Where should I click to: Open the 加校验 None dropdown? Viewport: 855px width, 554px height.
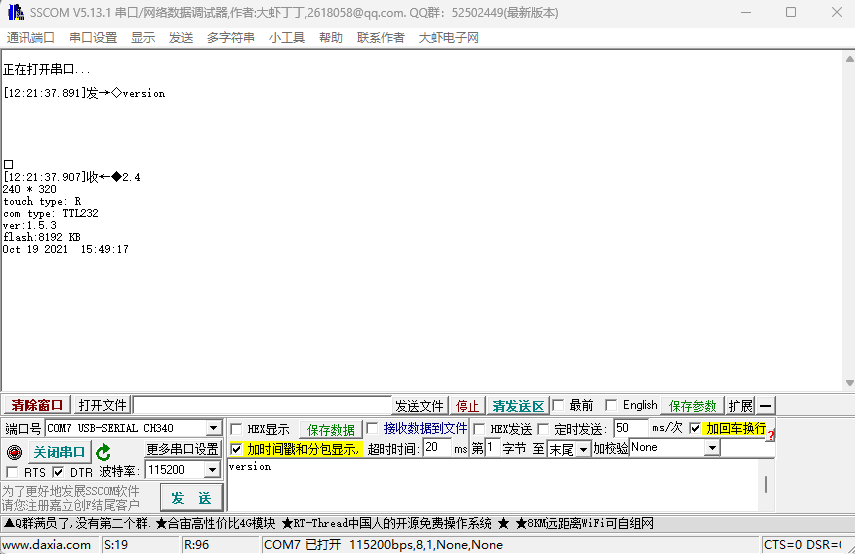click(x=712, y=448)
